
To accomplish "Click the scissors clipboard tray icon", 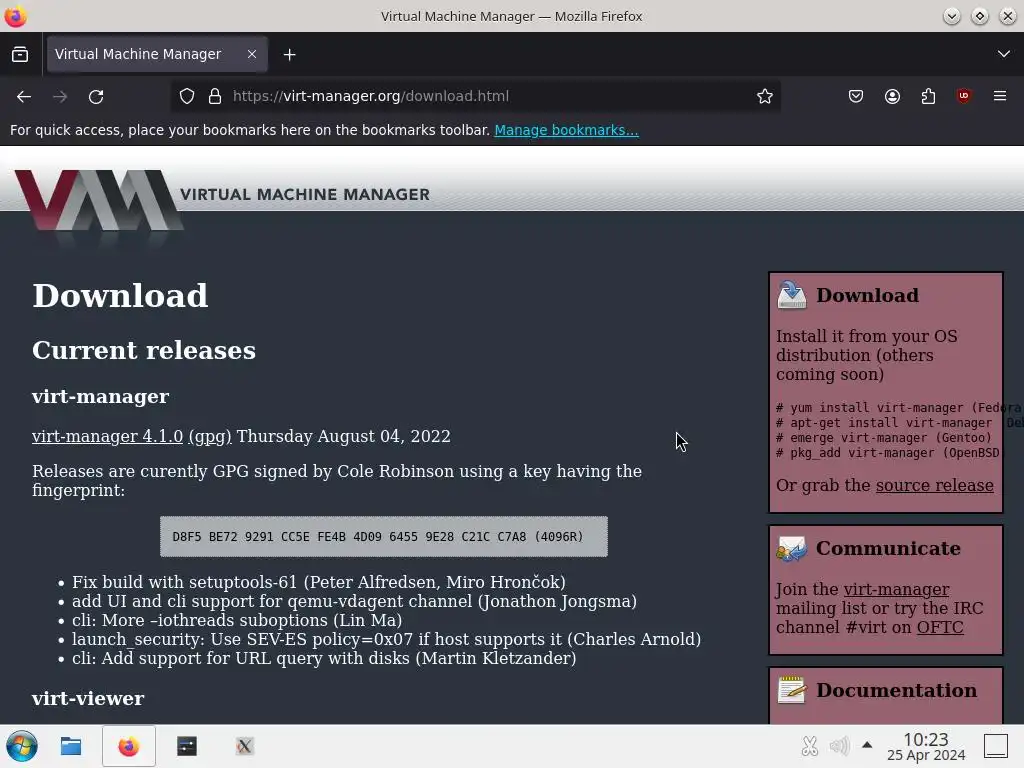I will [x=809, y=746].
